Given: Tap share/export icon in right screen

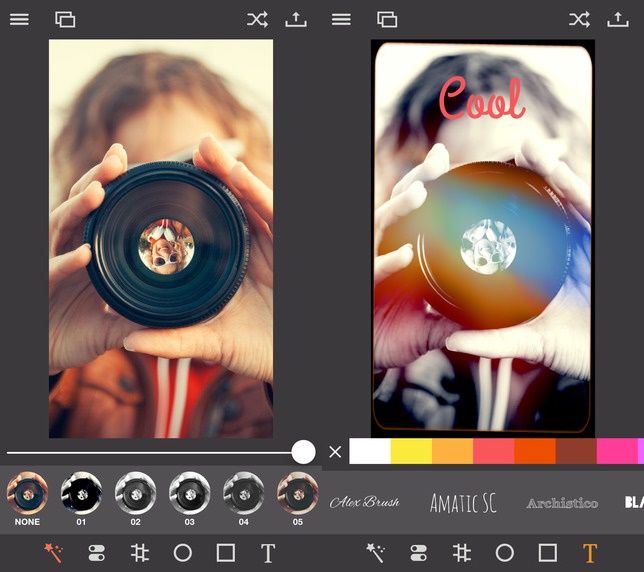Looking at the screenshot, I should (618, 19).
